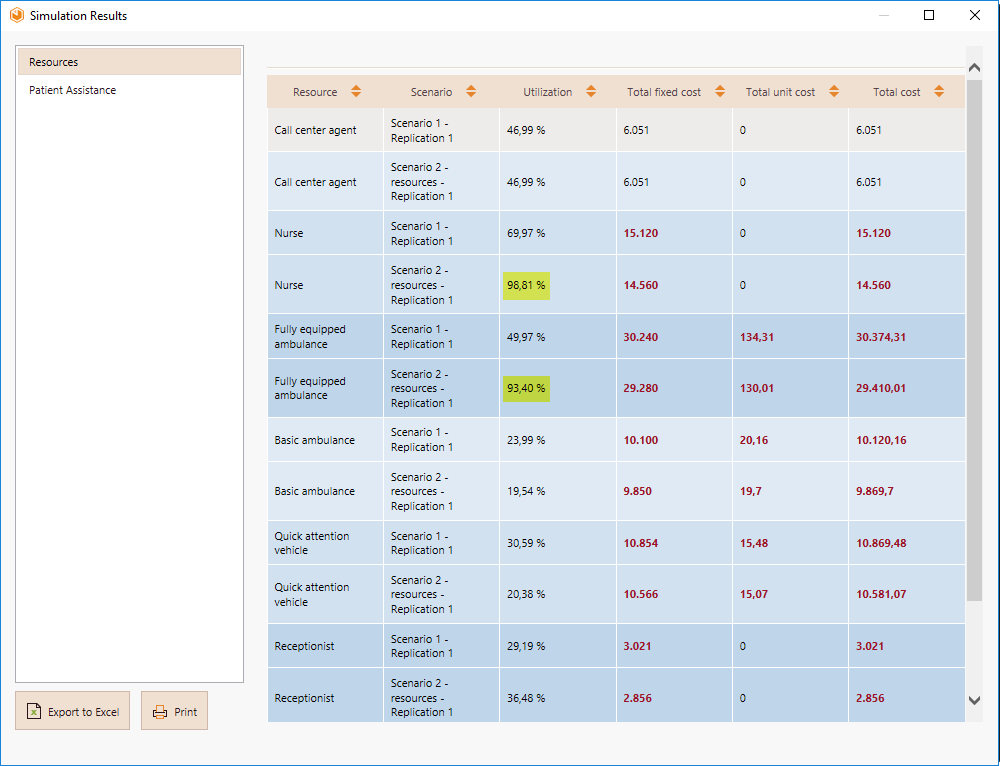Click the Utilization column header text
Viewport: 1000px width, 766px height.
[548, 92]
